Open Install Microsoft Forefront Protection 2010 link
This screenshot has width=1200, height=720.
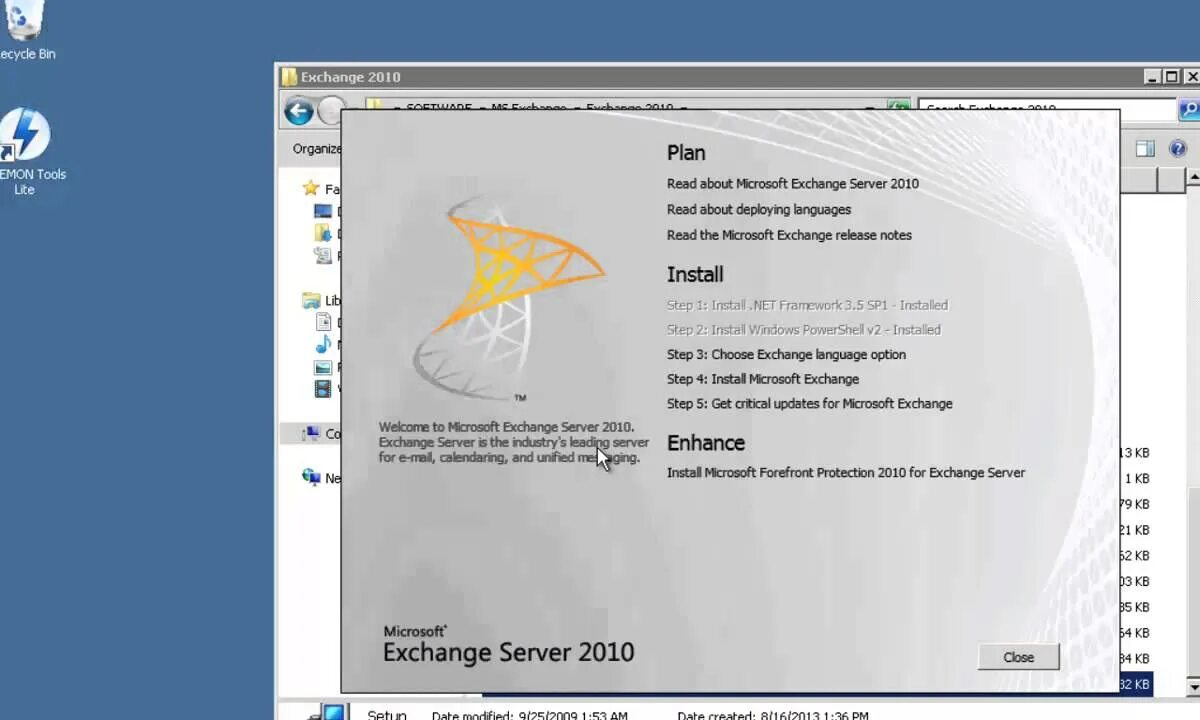click(x=846, y=473)
